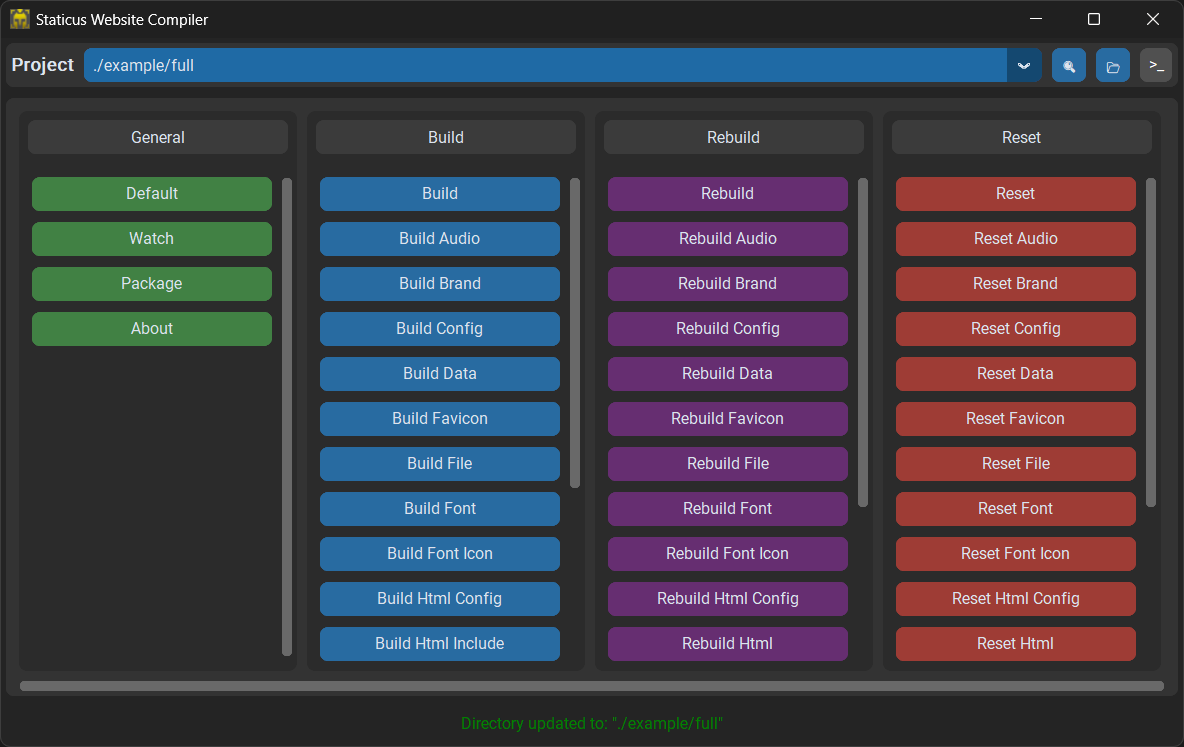Run Reset Data
The width and height of the screenshot is (1184, 747).
pyautogui.click(x=1016, y=374)
